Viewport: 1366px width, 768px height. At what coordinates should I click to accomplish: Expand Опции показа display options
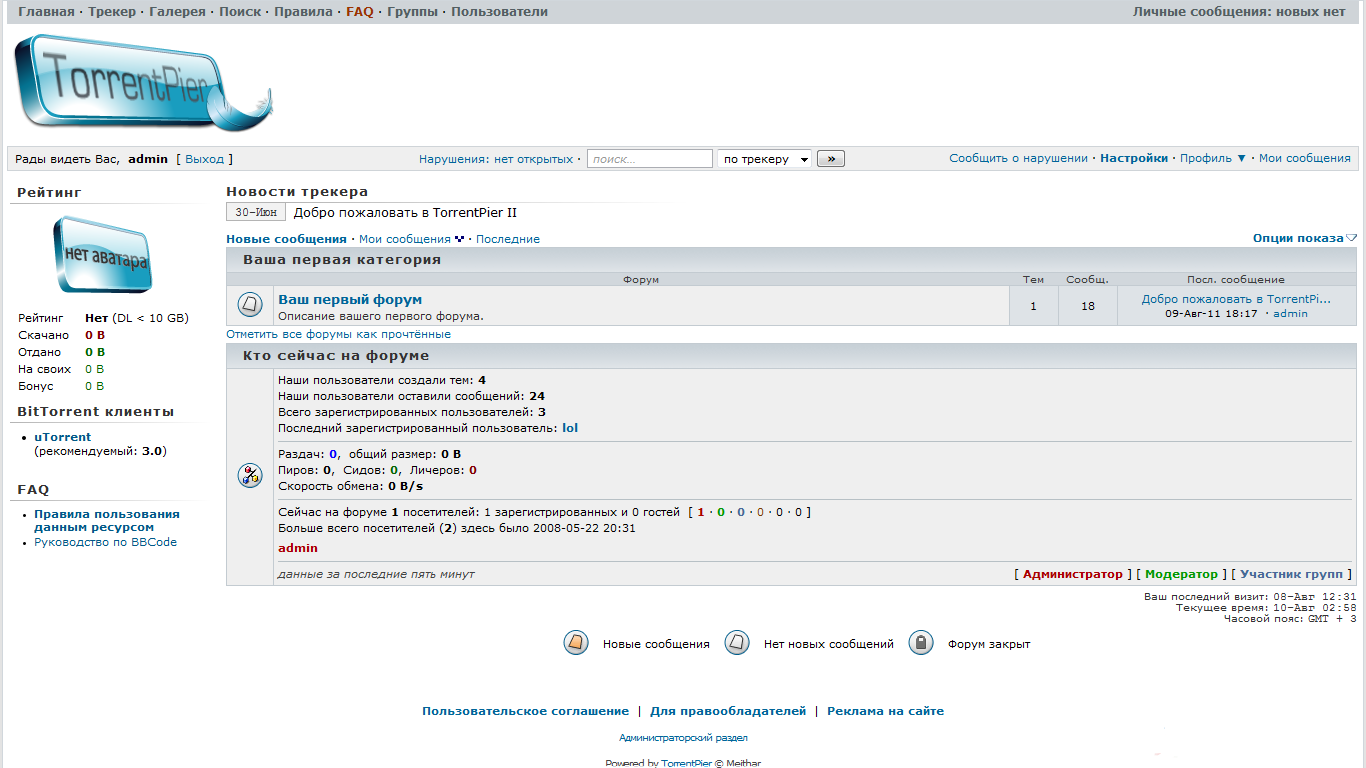pyautogui.click(x=1304, y=238)
